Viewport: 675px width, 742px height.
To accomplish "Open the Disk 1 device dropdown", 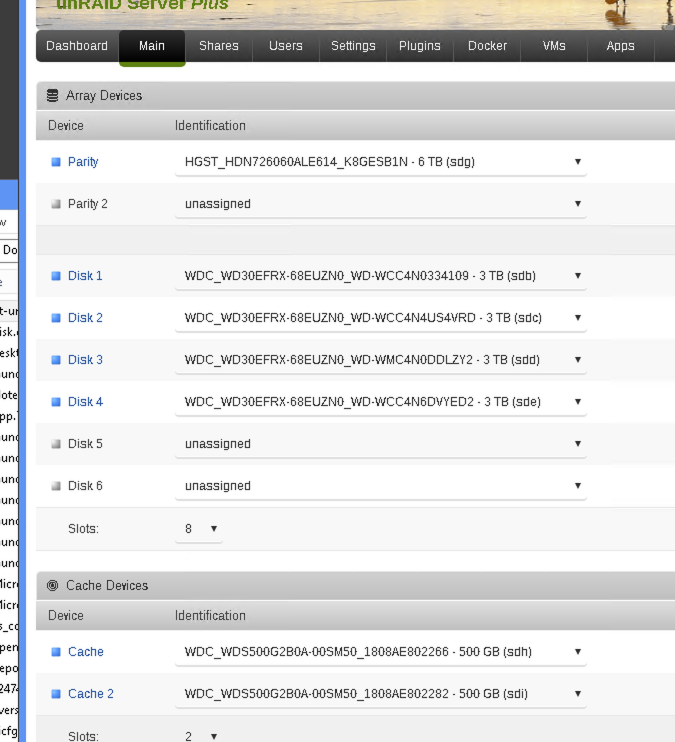I will tap(381, 276).
